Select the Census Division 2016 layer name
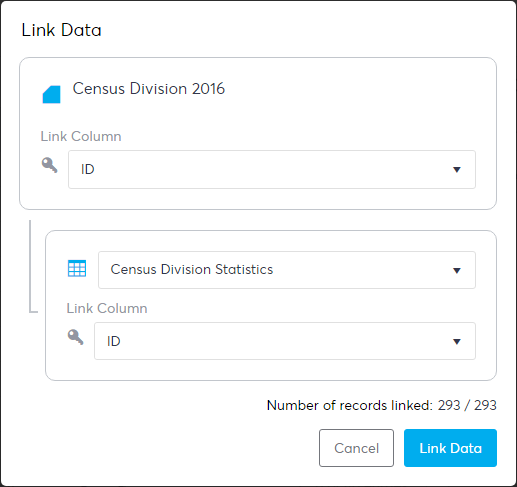The image size is (517, 487). 149,89
